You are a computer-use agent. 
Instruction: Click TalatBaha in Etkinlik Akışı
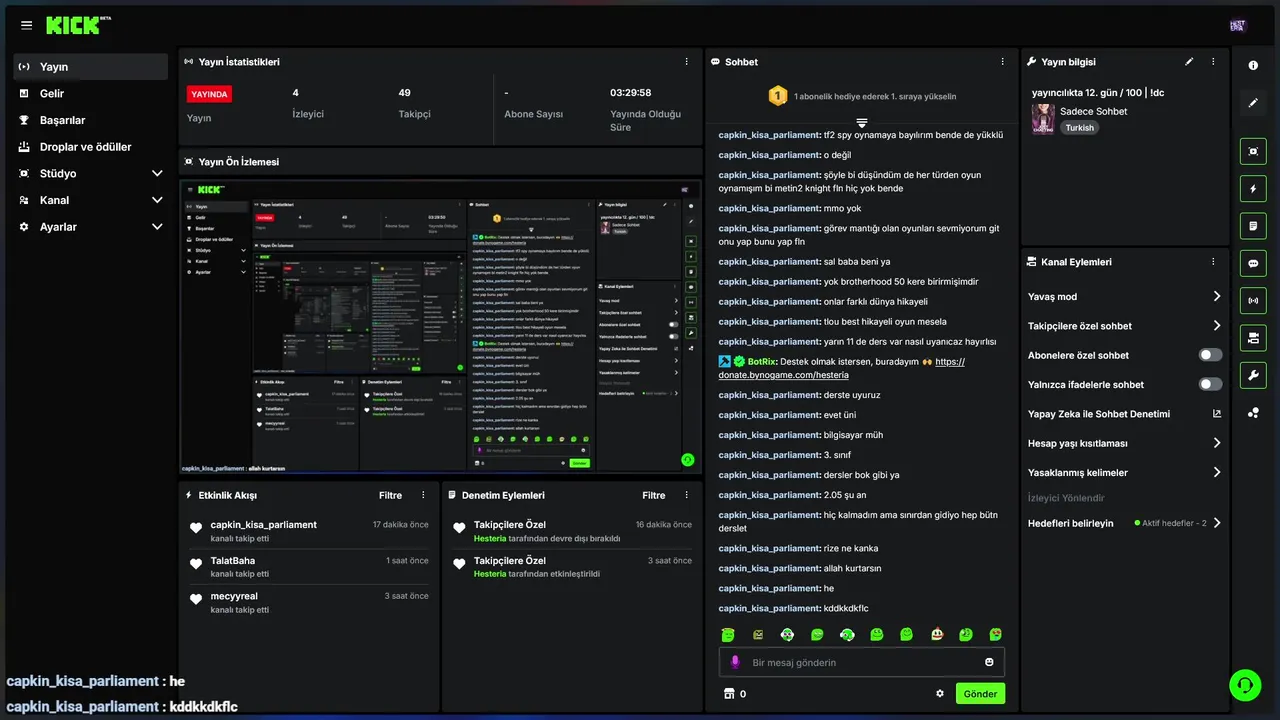pos(232,561)
